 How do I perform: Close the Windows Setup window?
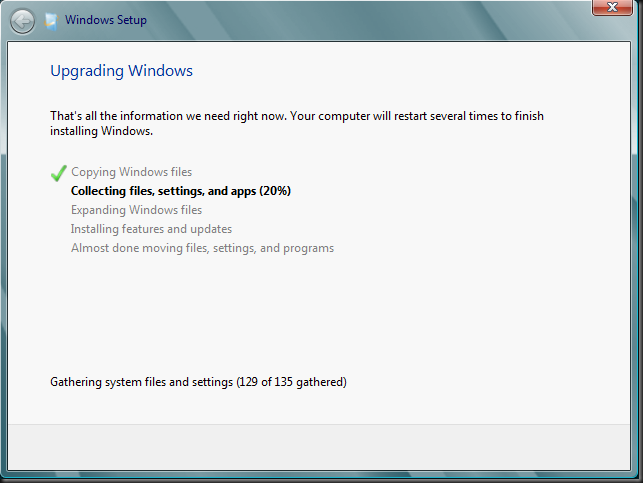tap(612, 7)
